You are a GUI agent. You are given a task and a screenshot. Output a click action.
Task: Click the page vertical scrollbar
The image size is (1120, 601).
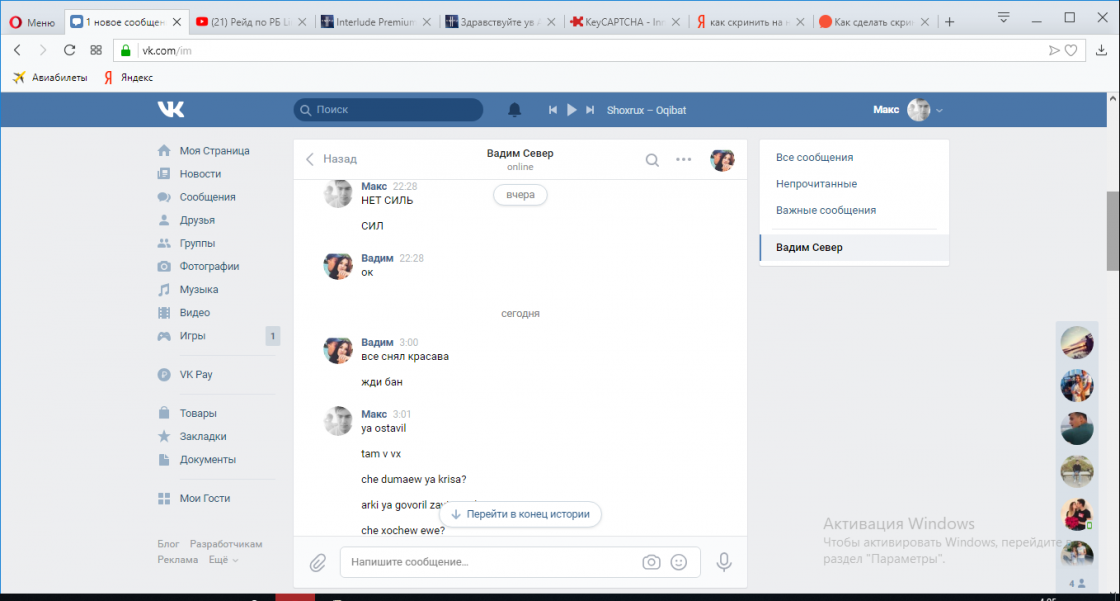pos(1112,230)
